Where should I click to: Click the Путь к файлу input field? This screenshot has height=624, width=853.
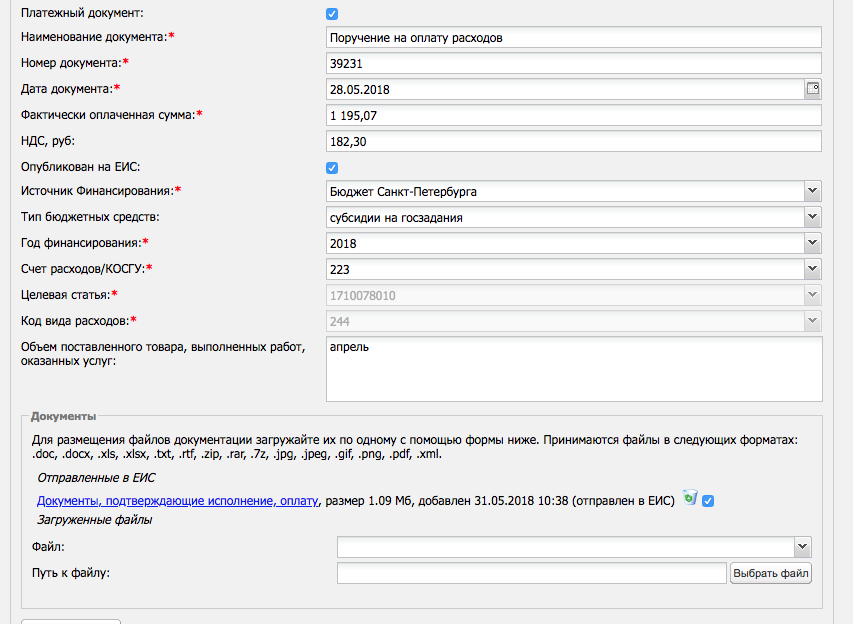pos(531,573)
